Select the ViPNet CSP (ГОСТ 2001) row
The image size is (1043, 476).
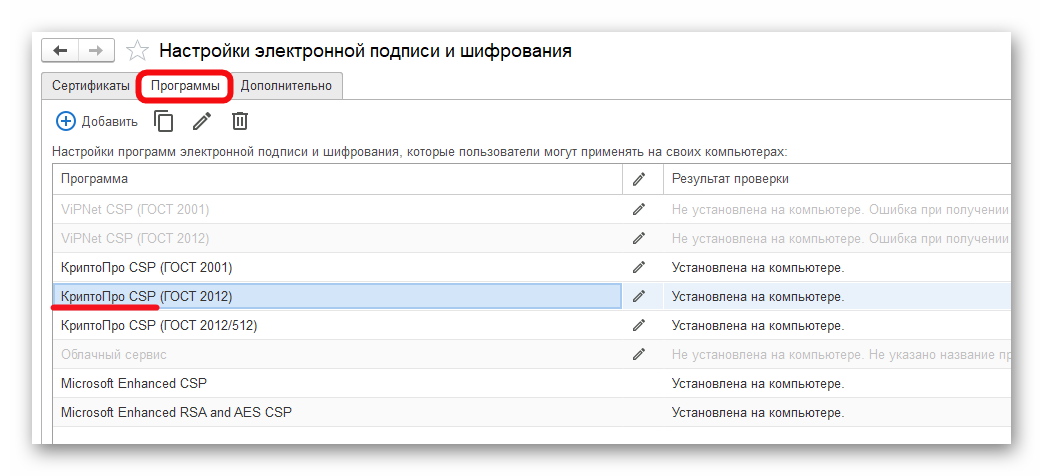[531, 209]
